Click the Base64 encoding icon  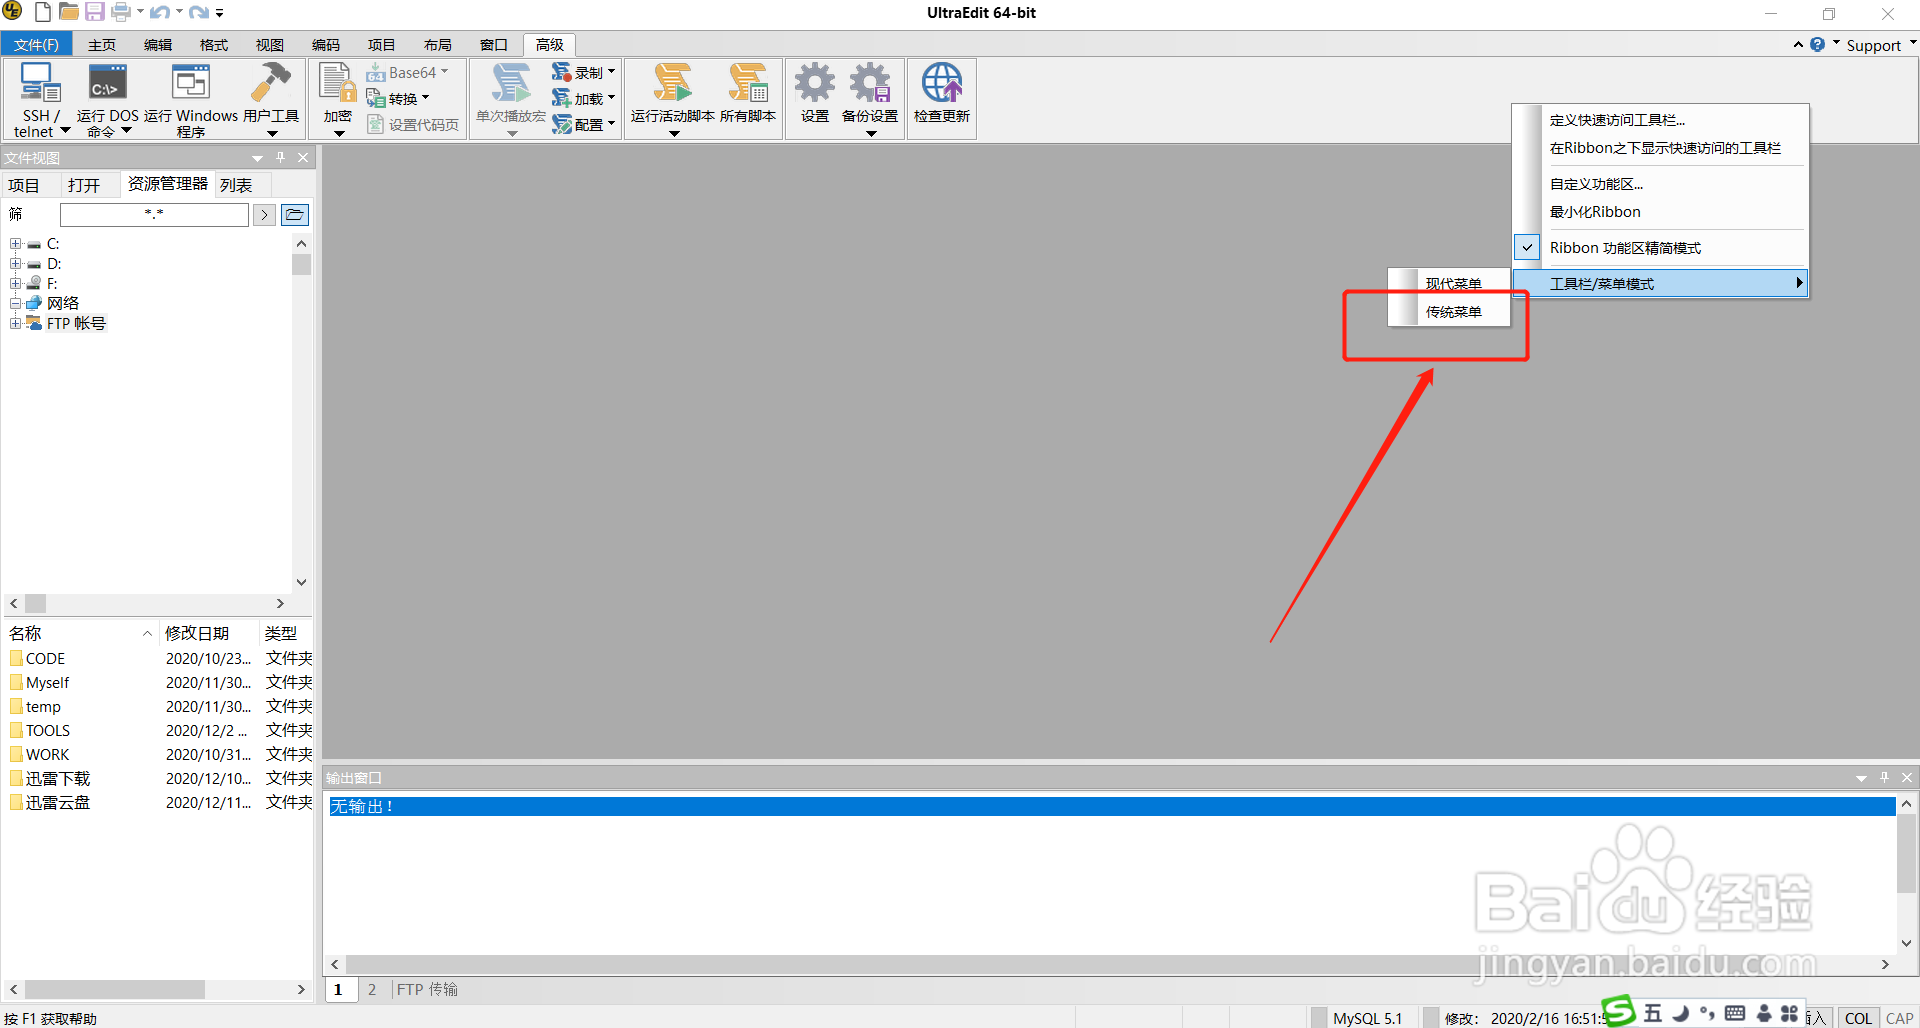(376, 73)
